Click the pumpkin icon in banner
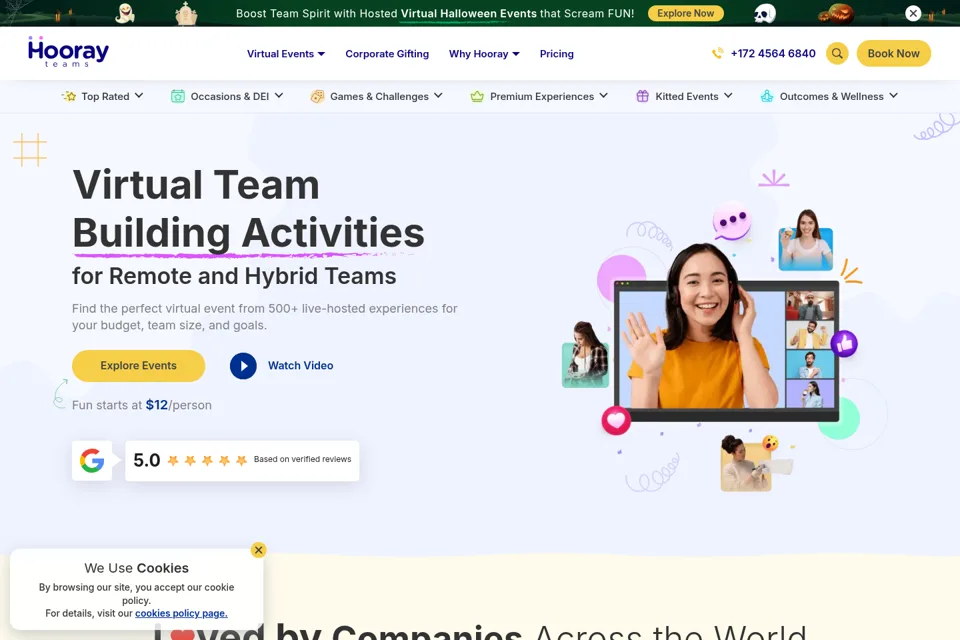 pos(836,13)
